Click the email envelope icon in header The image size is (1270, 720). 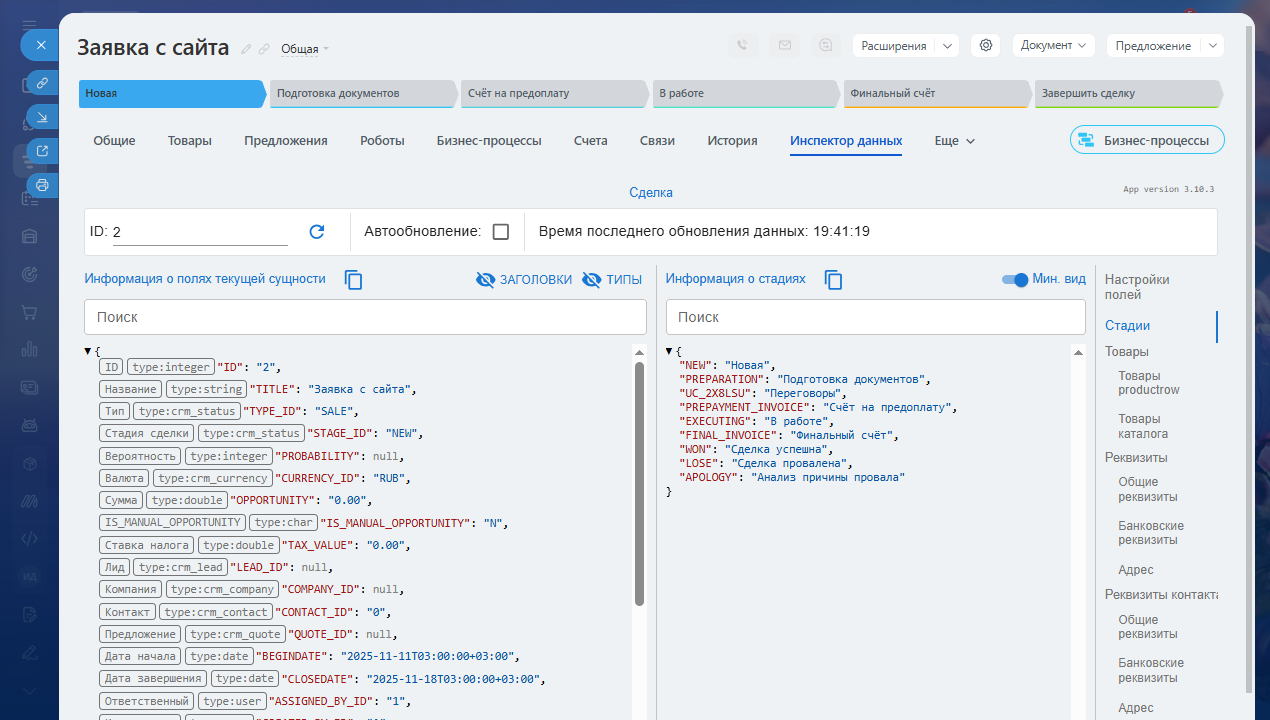click(x=784, y=46)
